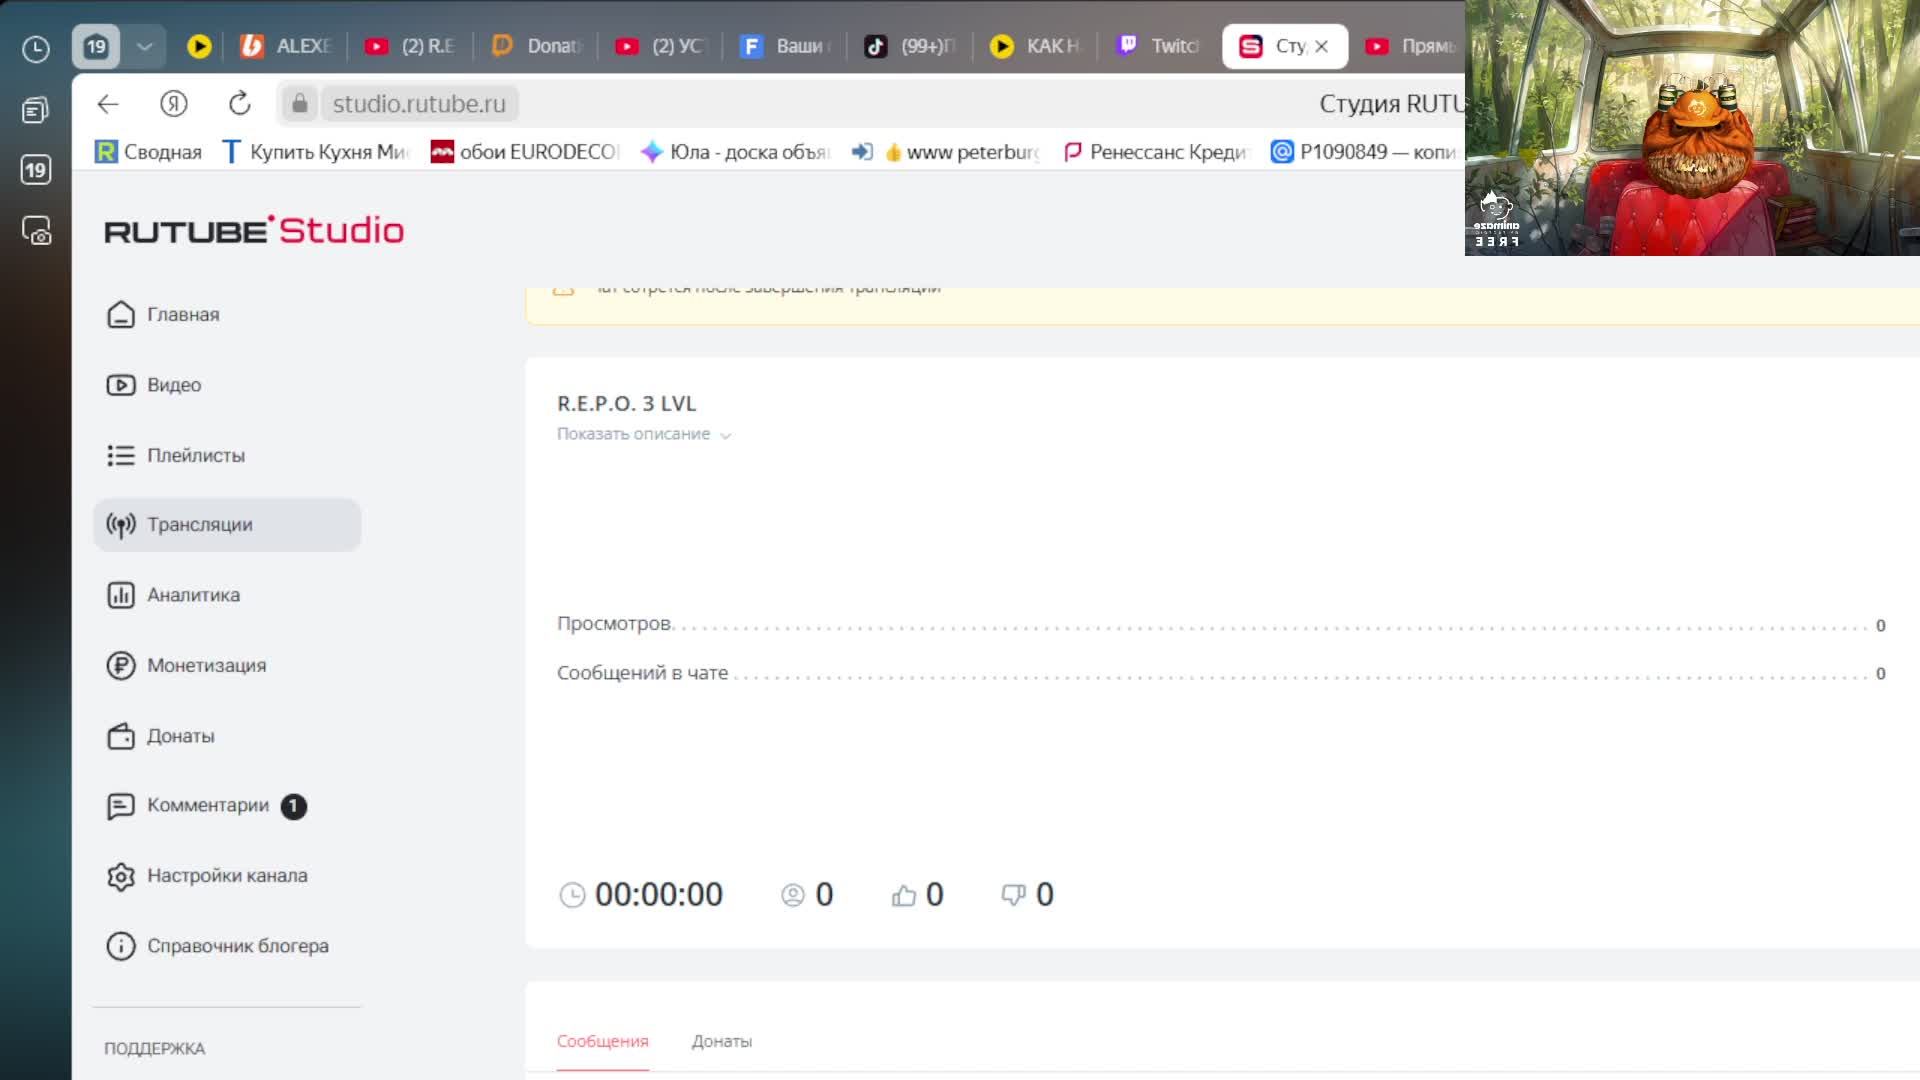This screenshot has height=1080, width=1920.
Task: Click the studio.rutube.ru address field
Action: tap(418, 104)
